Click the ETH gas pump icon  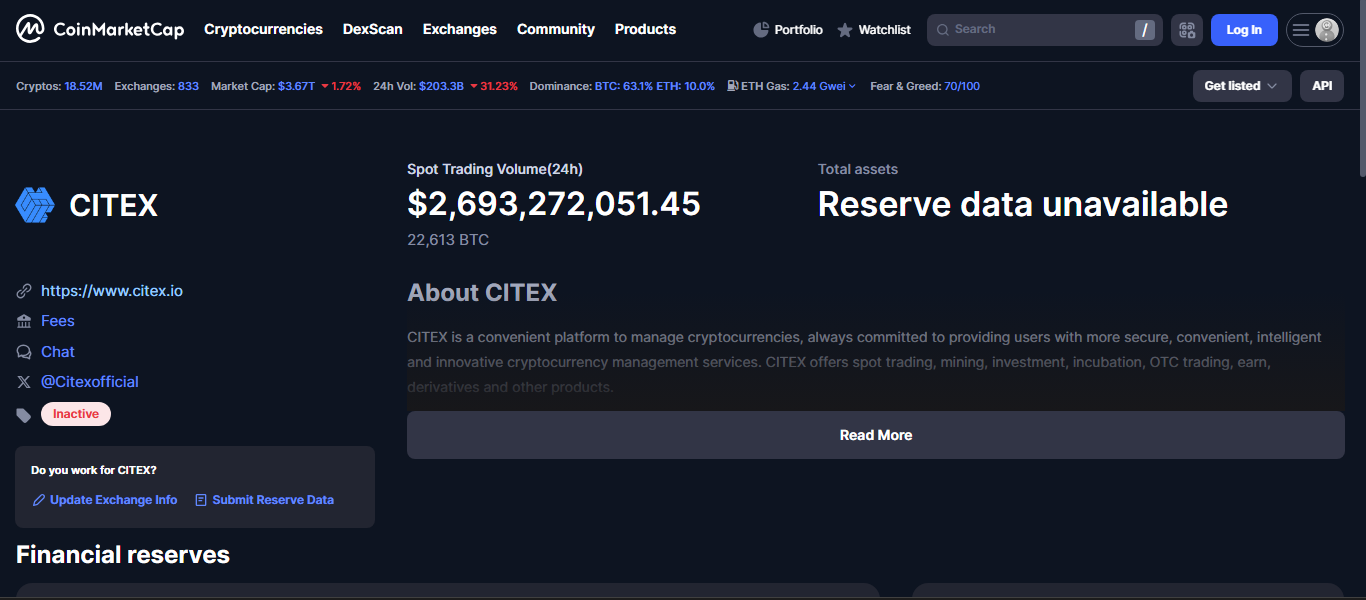(733, 86)
